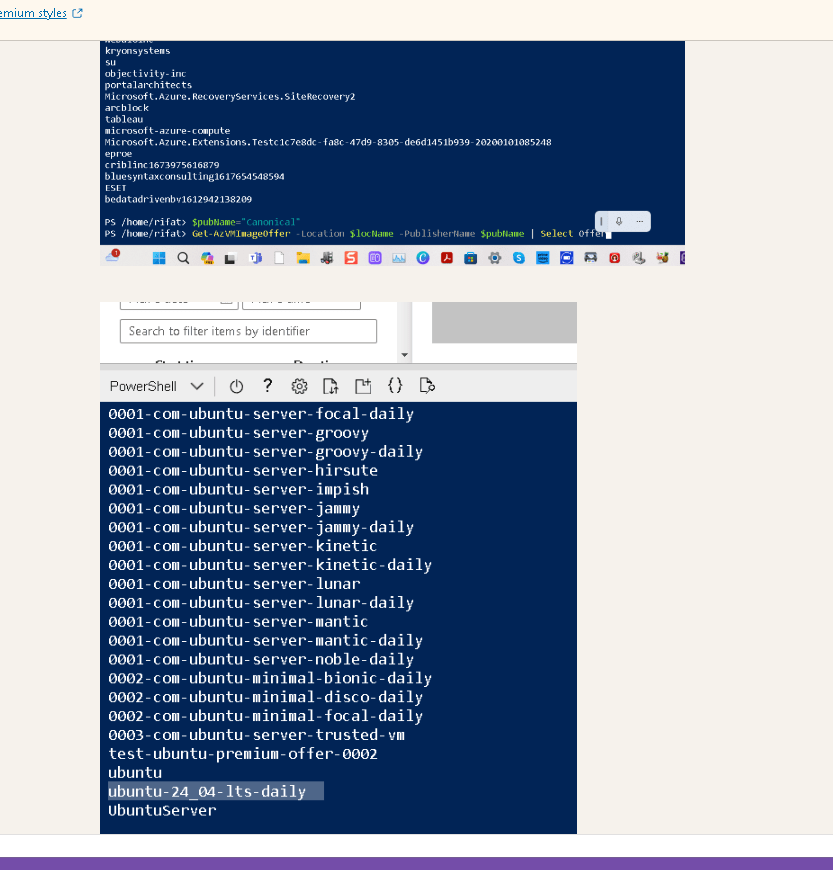The width and height of the screenshot is (833, 870).
Task: Open the Copilot icon in the taskbar
Action: [207, 258]
